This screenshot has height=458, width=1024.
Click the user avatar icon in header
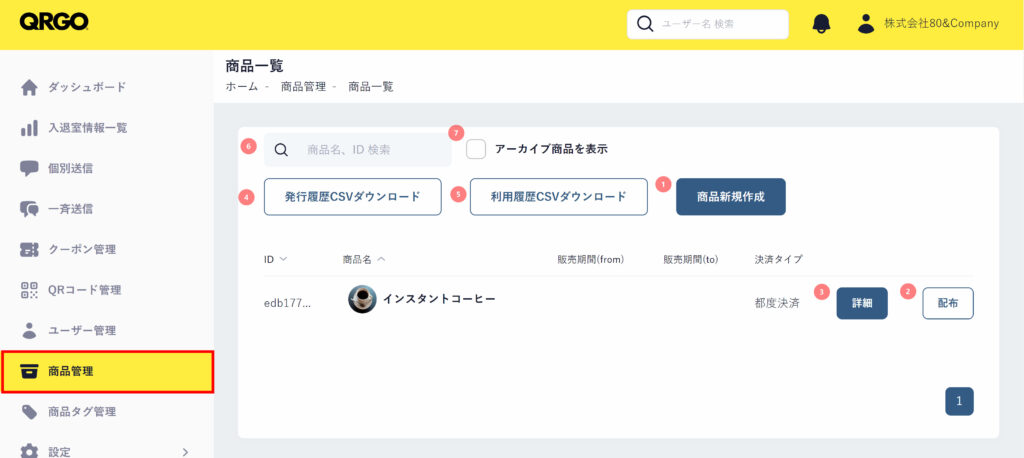click(866, 24)
